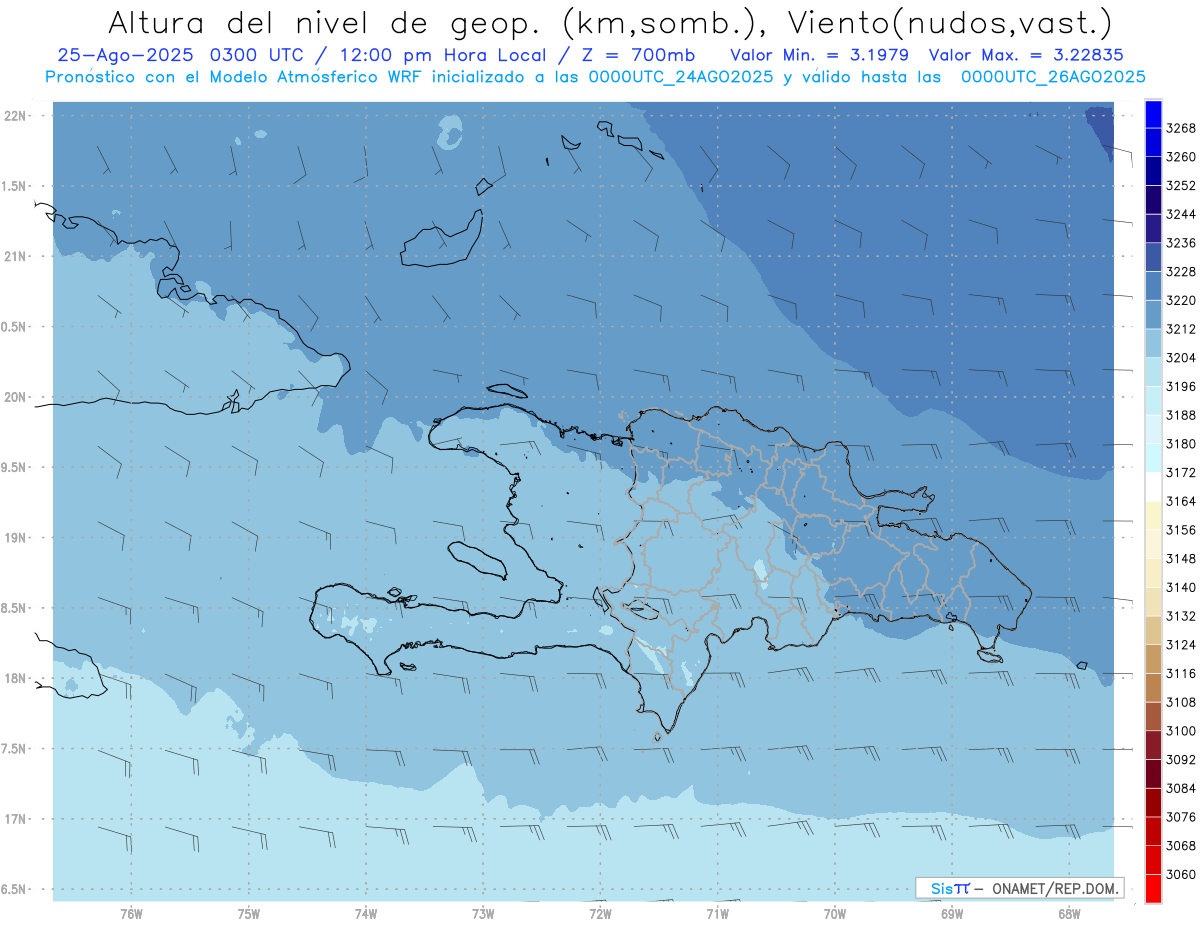
Task: Click the 3060 value on the colorbar
Action: (1181, 874)
